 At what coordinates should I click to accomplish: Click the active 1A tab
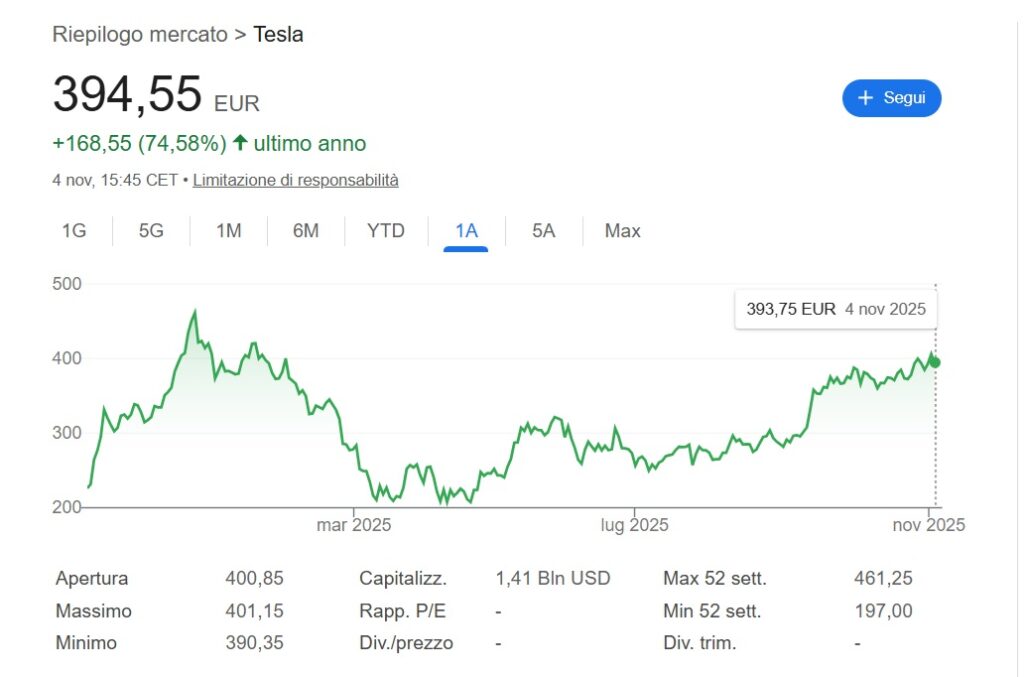coord(466,231)
